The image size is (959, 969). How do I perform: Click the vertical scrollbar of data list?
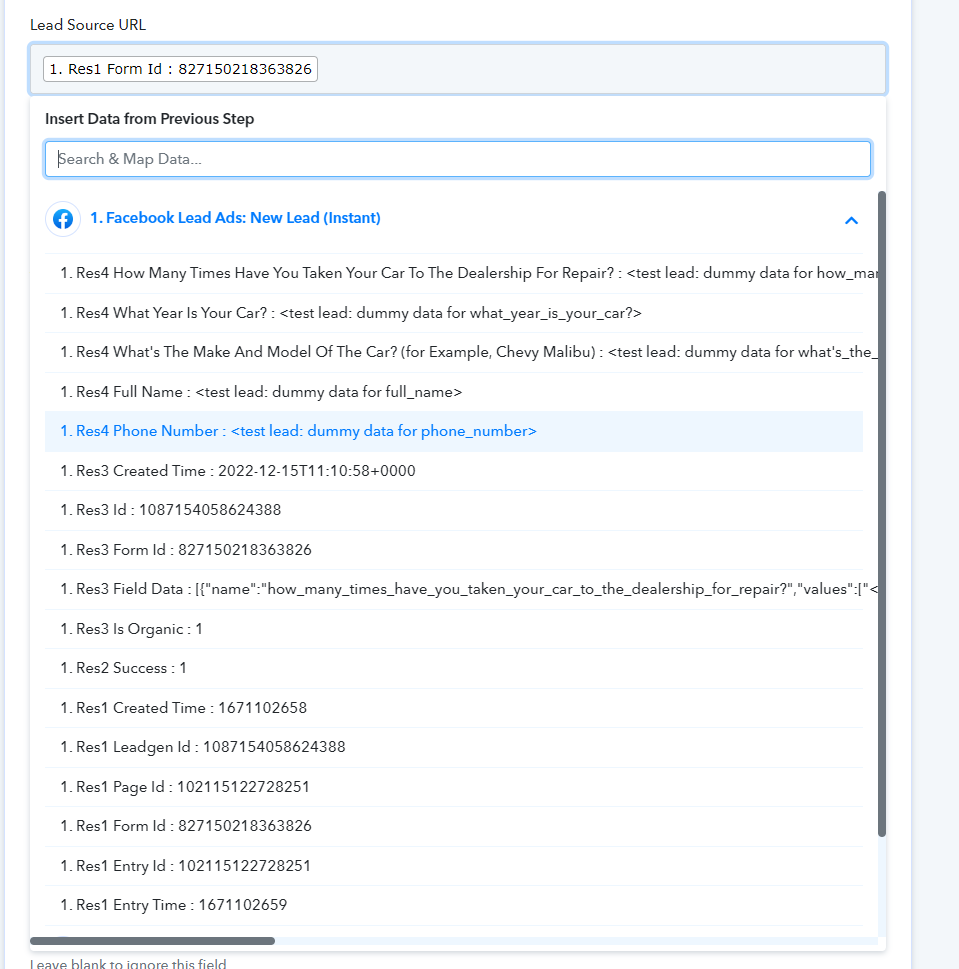point(882,514)
